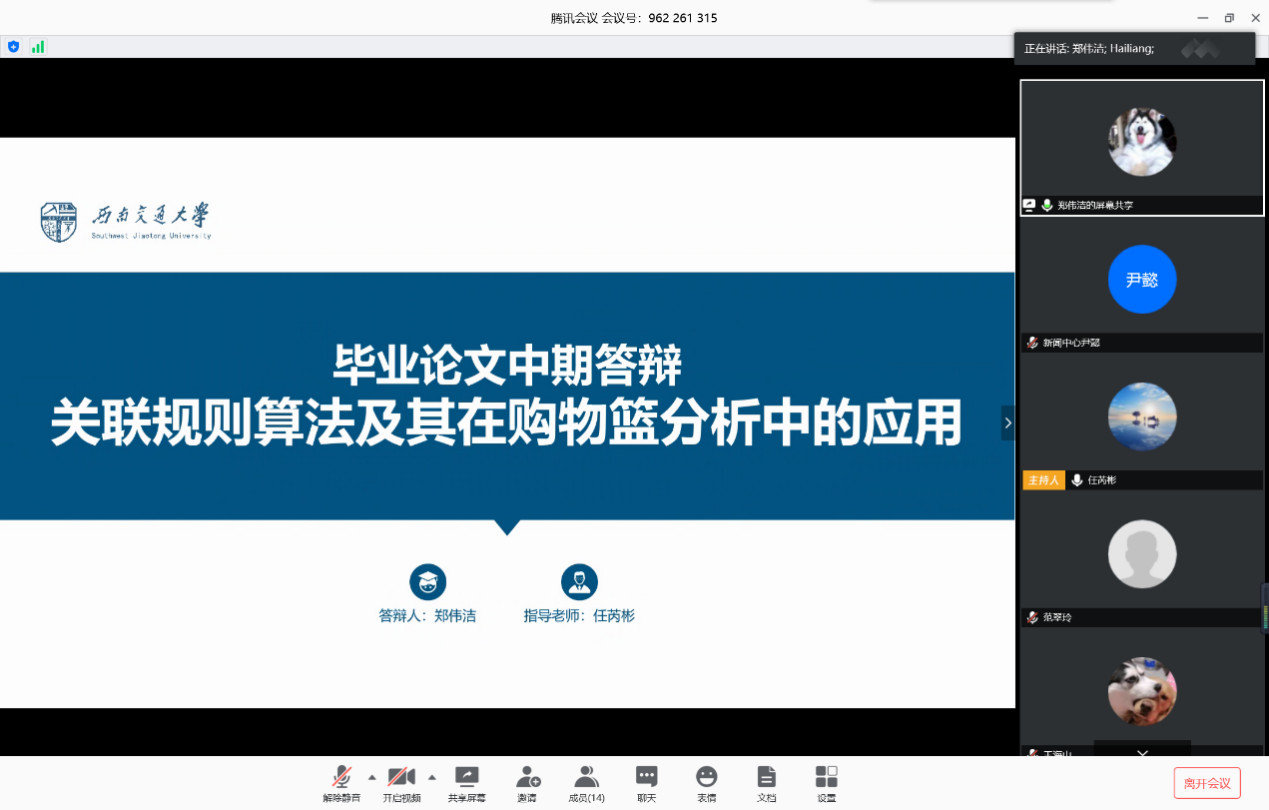1269x810 pixels.
Task: Click the 主持人 host badge
Action: coord(1043,481)
